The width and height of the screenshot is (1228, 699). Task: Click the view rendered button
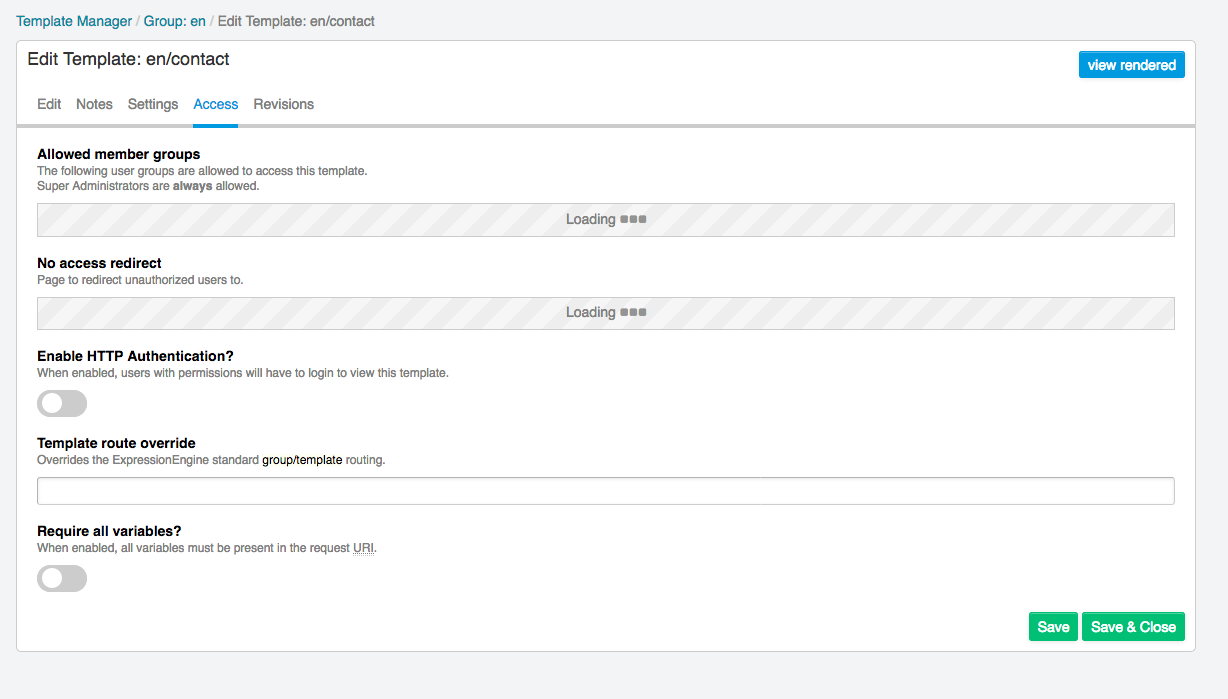coord(1131,65)
